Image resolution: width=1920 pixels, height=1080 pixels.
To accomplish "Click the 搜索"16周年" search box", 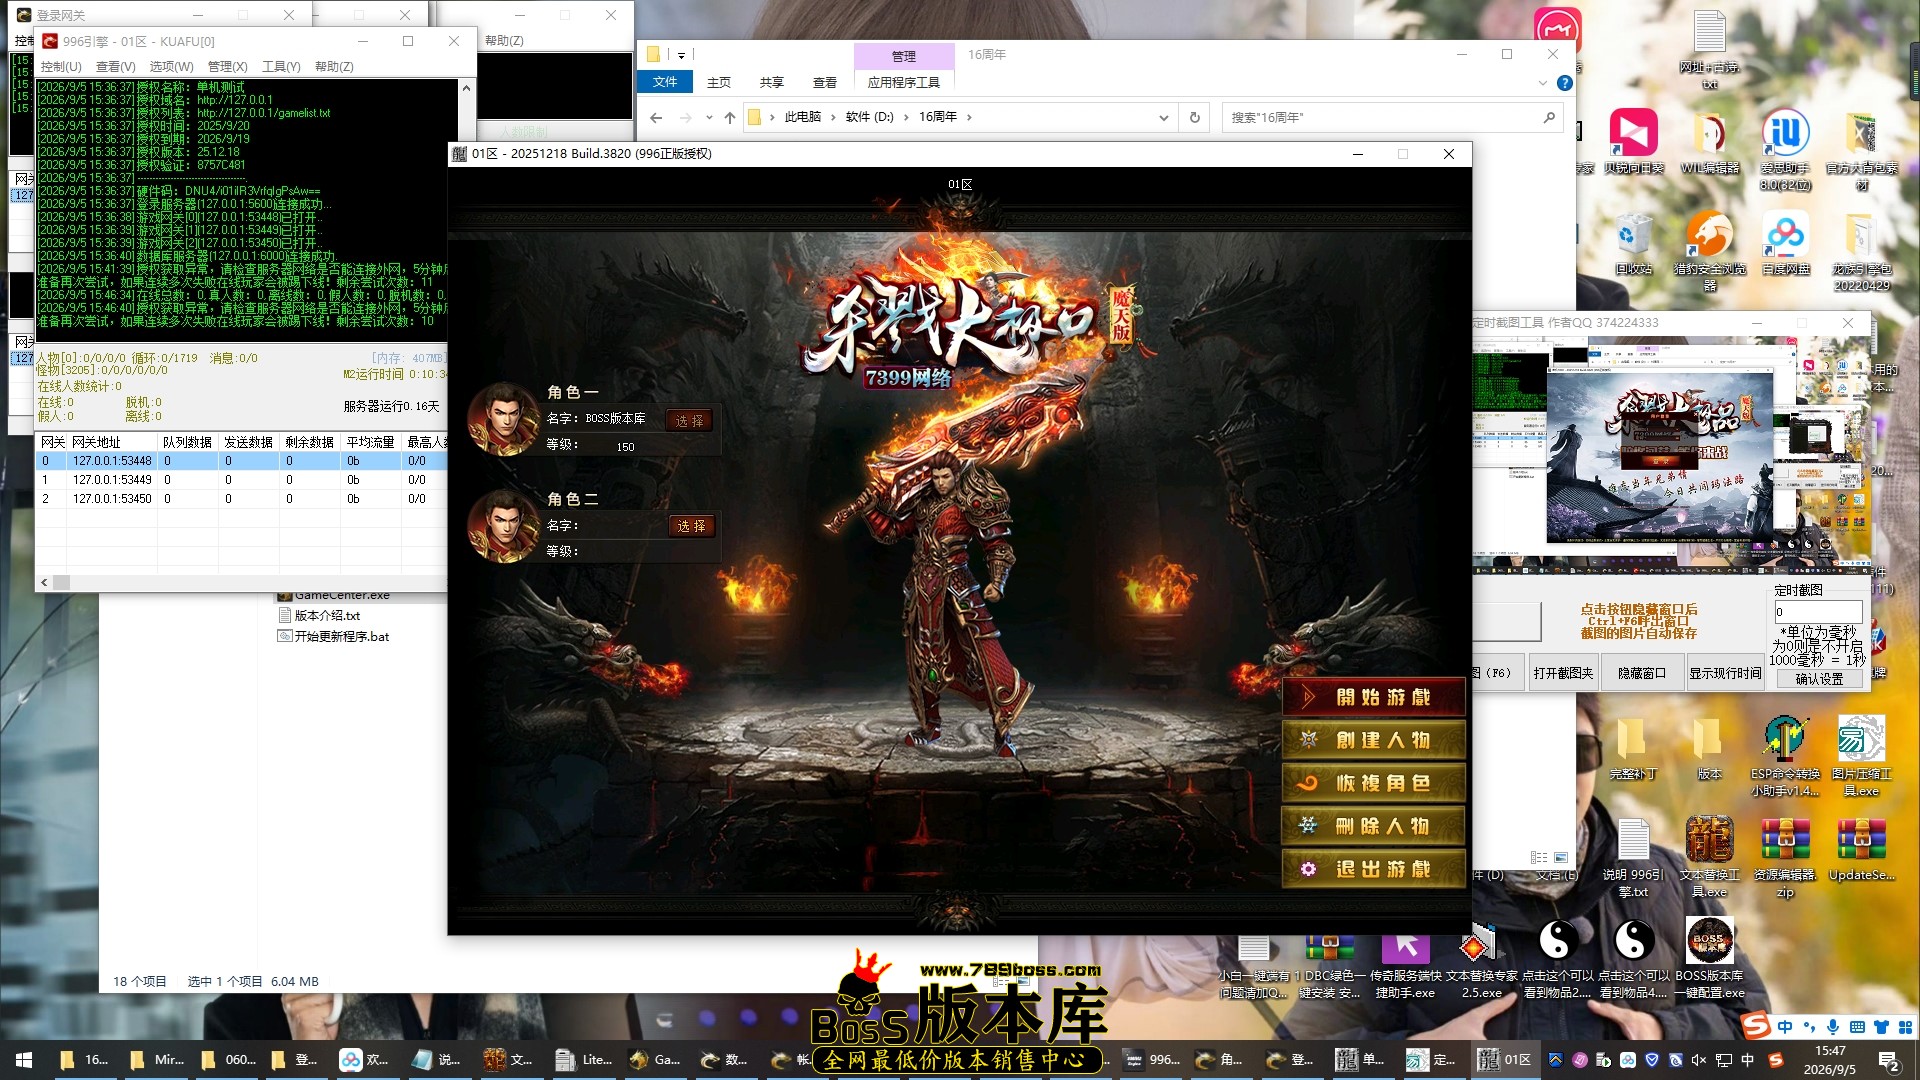I will point(1390,118).
